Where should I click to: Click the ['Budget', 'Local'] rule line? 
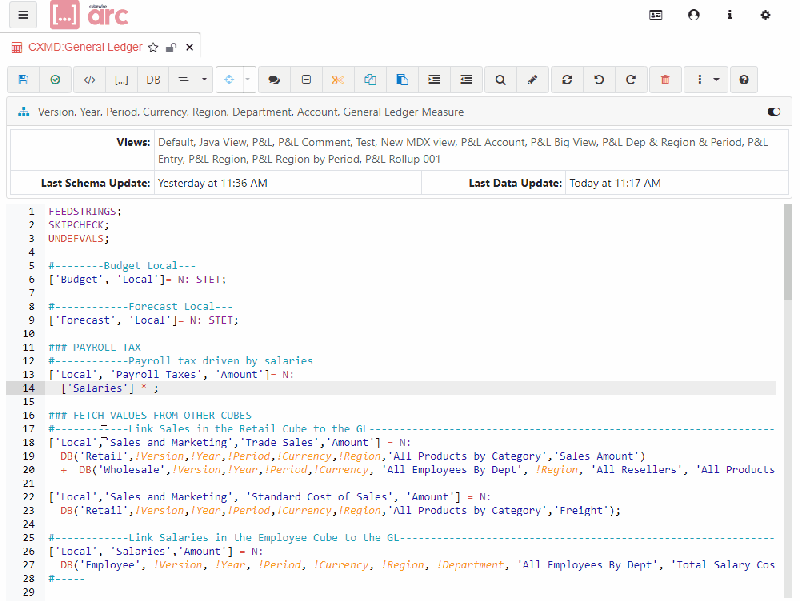pyautogui.click(x=137, y=280)
